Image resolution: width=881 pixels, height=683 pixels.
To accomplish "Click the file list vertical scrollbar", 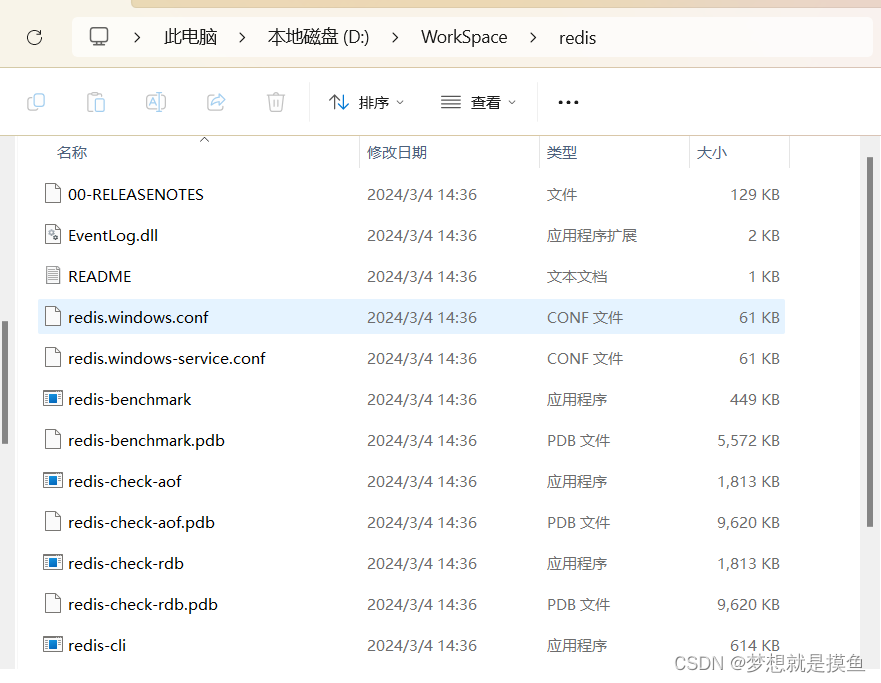I will pyautogui.click(x=870, y=342).
